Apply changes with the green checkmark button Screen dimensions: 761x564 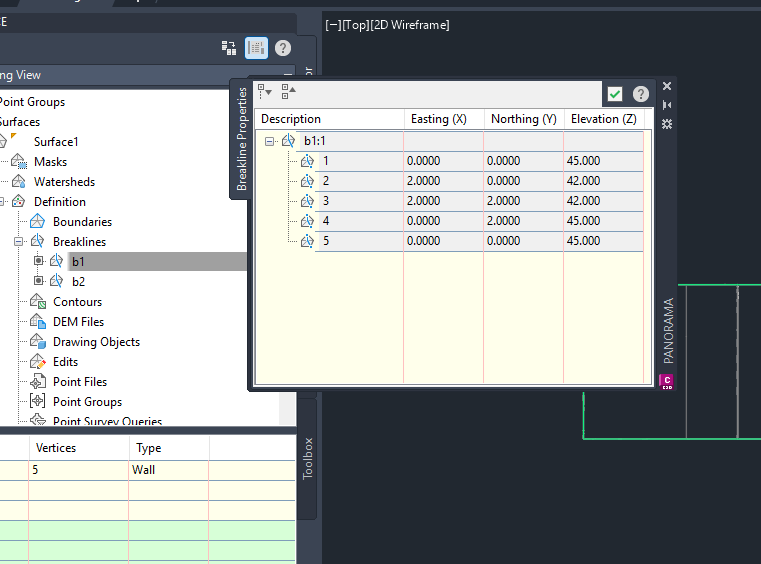point(615,94)
